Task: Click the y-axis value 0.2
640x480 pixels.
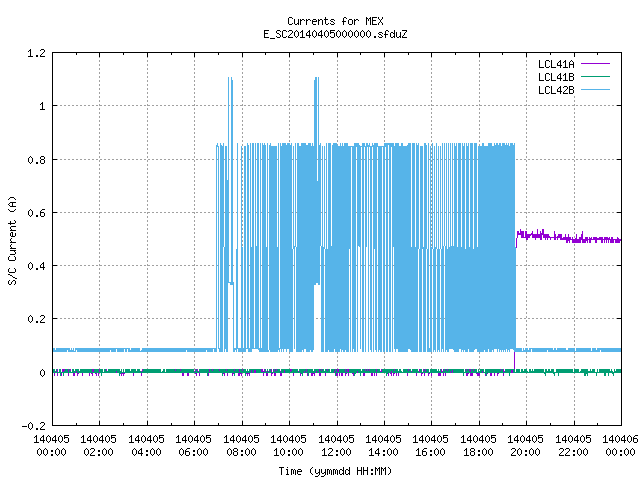Action: point(36,319)
